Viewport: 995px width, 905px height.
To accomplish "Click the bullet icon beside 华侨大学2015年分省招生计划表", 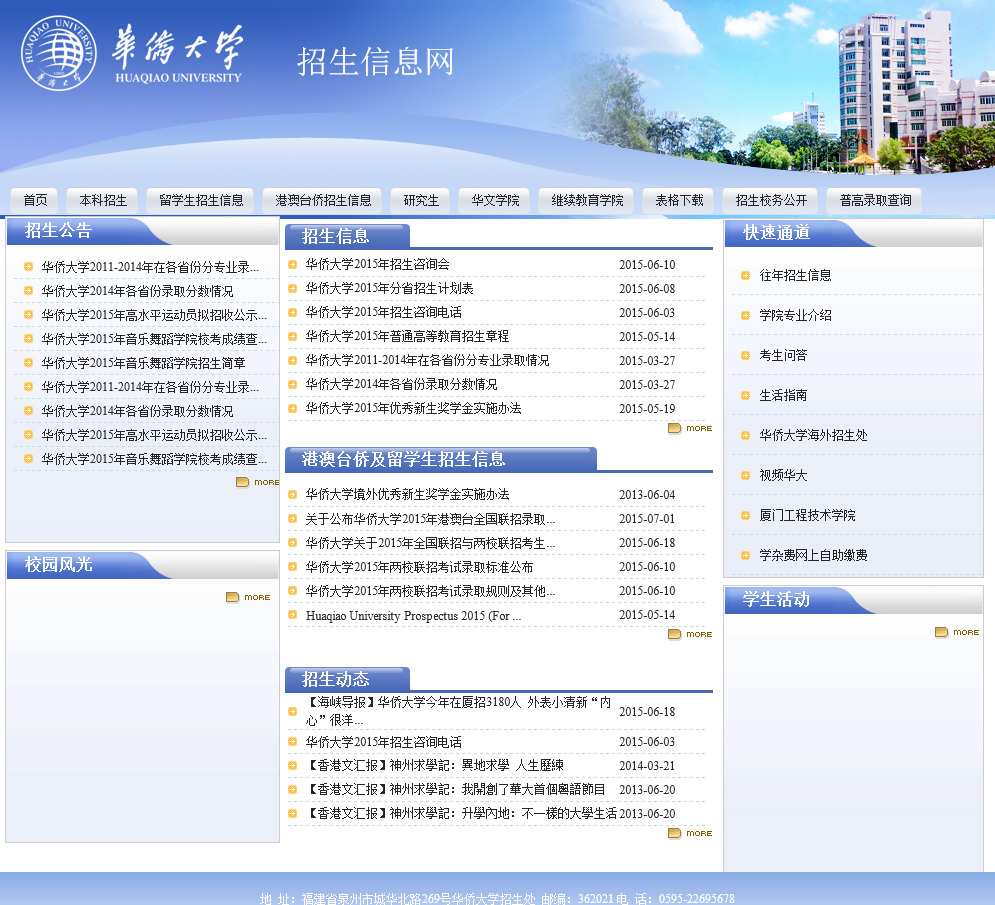I will pyautogui.click(x=293, y=289).
